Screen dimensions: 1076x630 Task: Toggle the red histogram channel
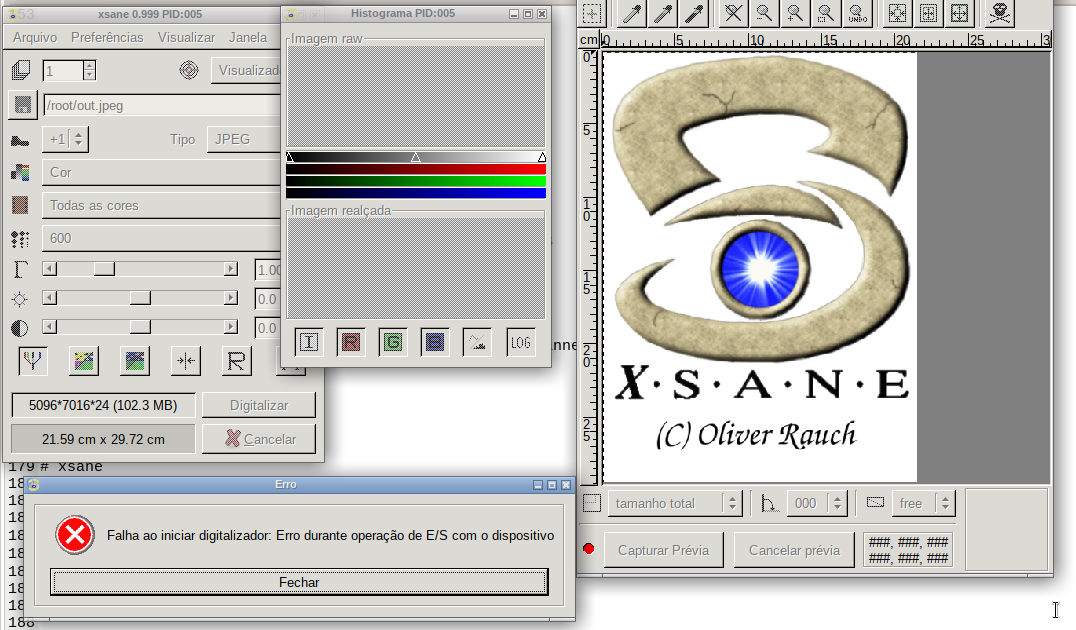tap(351, 342)
